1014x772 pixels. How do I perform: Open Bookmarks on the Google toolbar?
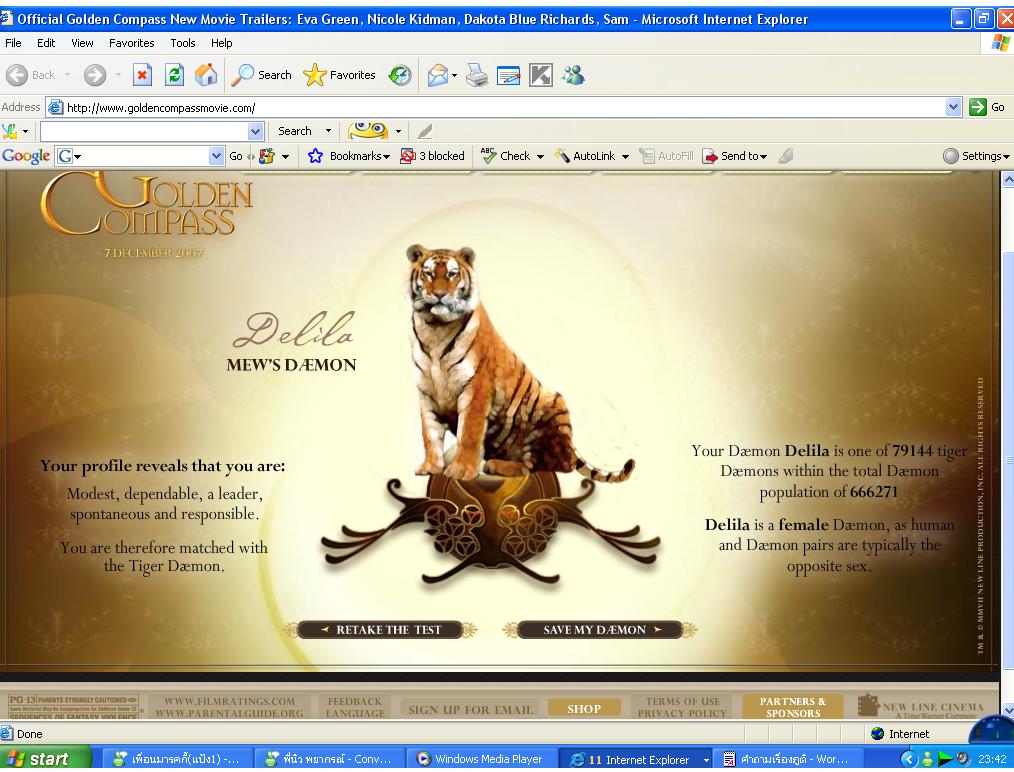tap(349, 156)
